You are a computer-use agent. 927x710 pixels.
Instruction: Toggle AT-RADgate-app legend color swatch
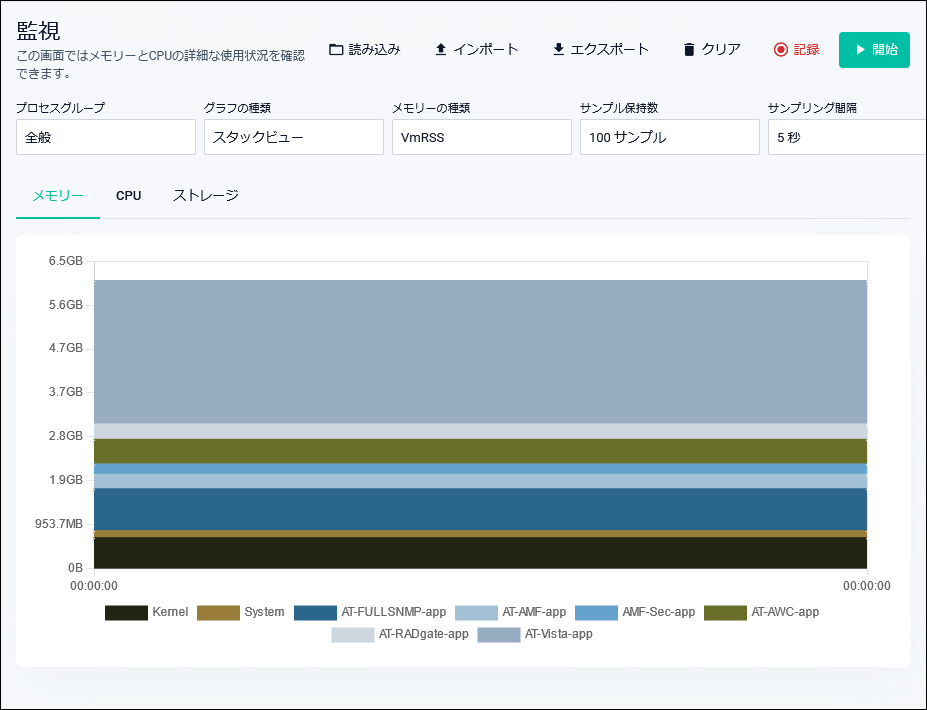pos(352,634)
